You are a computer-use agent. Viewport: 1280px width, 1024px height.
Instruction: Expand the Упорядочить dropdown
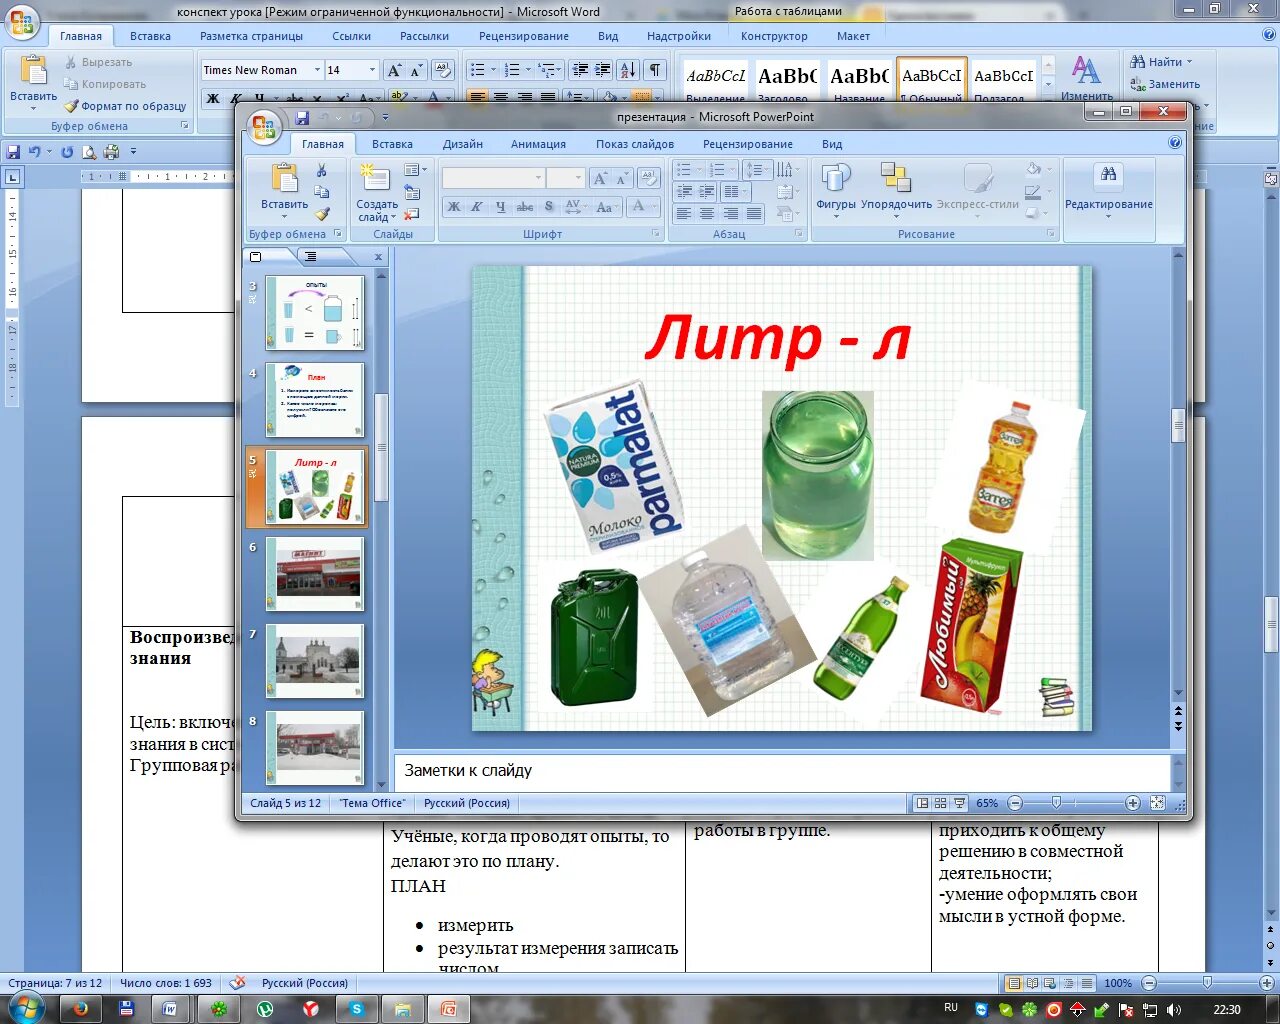click(x=896, y=216)
